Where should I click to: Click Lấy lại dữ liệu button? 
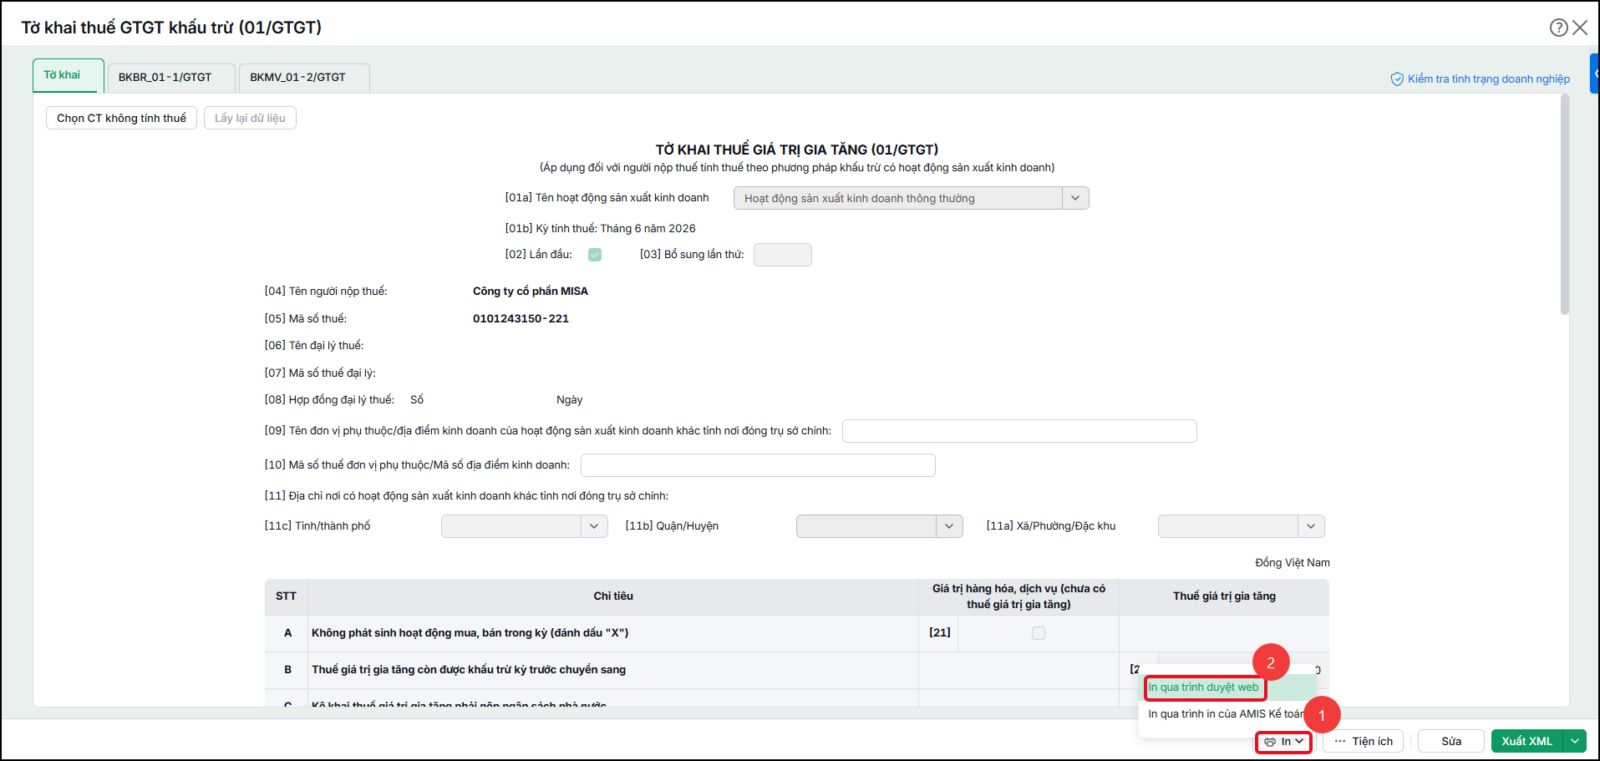pyautogui.click(x=250, y=118)
